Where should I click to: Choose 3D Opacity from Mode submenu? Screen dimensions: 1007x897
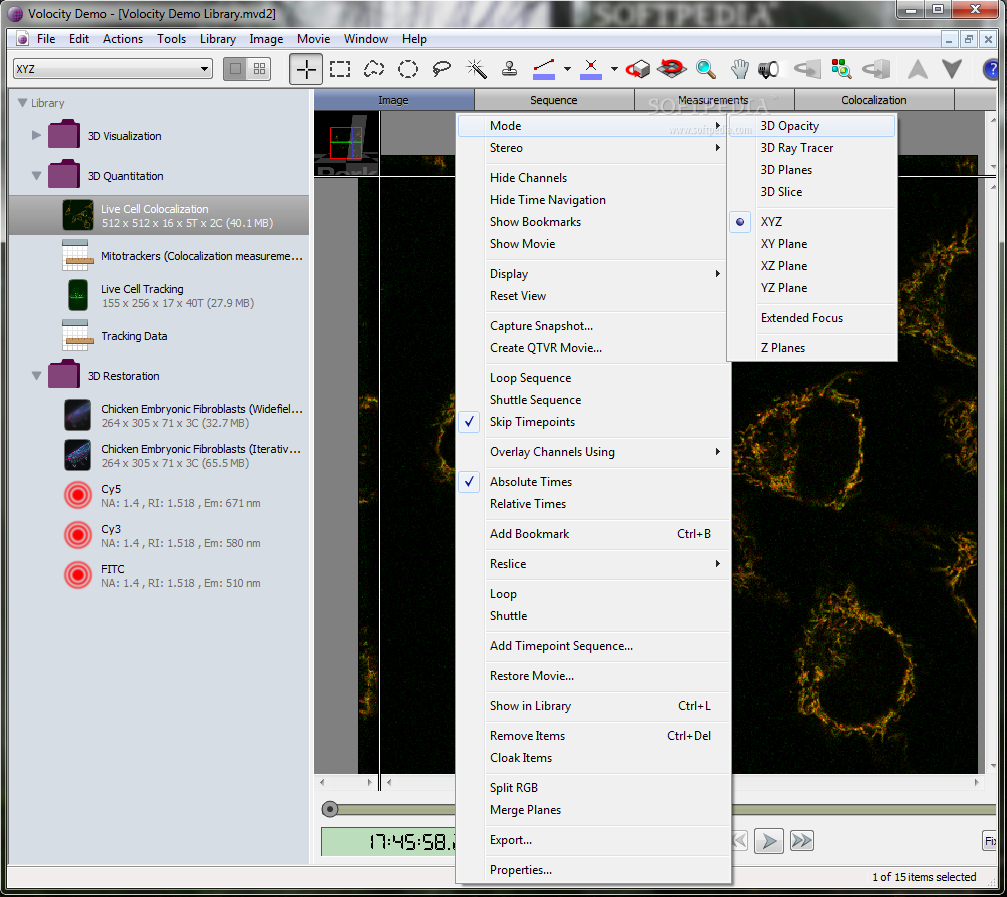(790, 126)
